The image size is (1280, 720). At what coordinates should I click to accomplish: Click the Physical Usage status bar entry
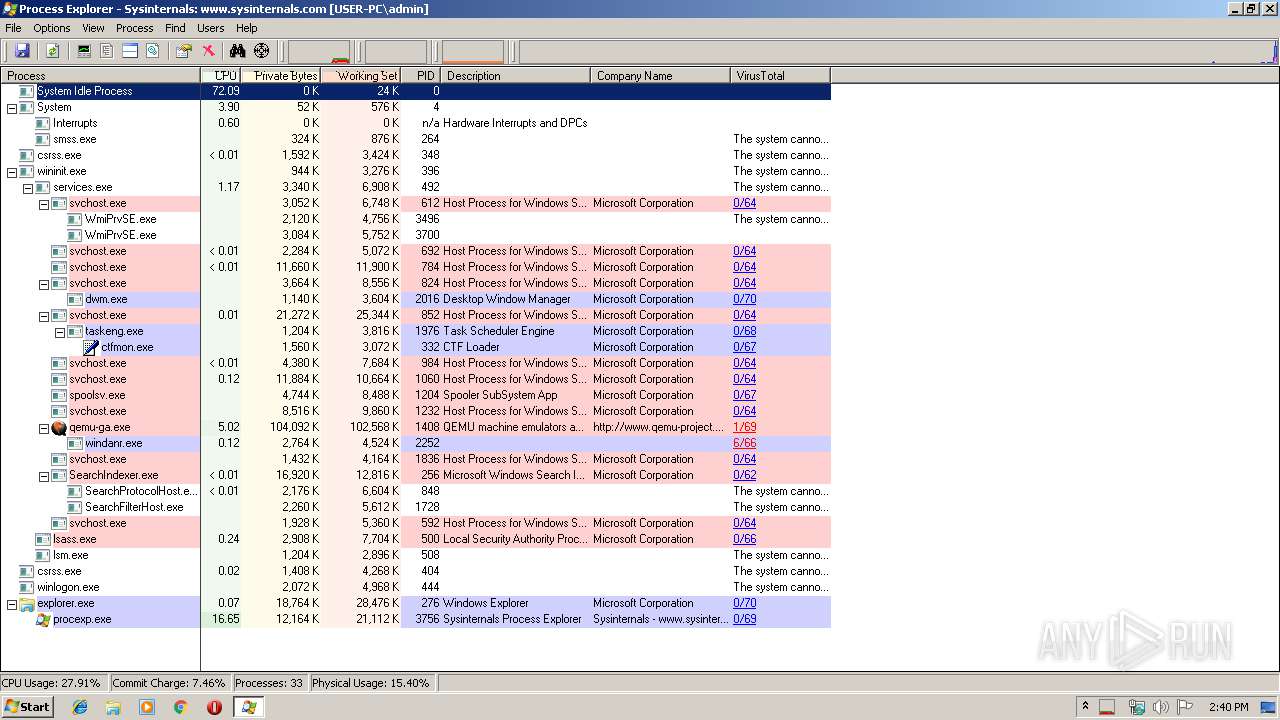click(x=371, y=683)
